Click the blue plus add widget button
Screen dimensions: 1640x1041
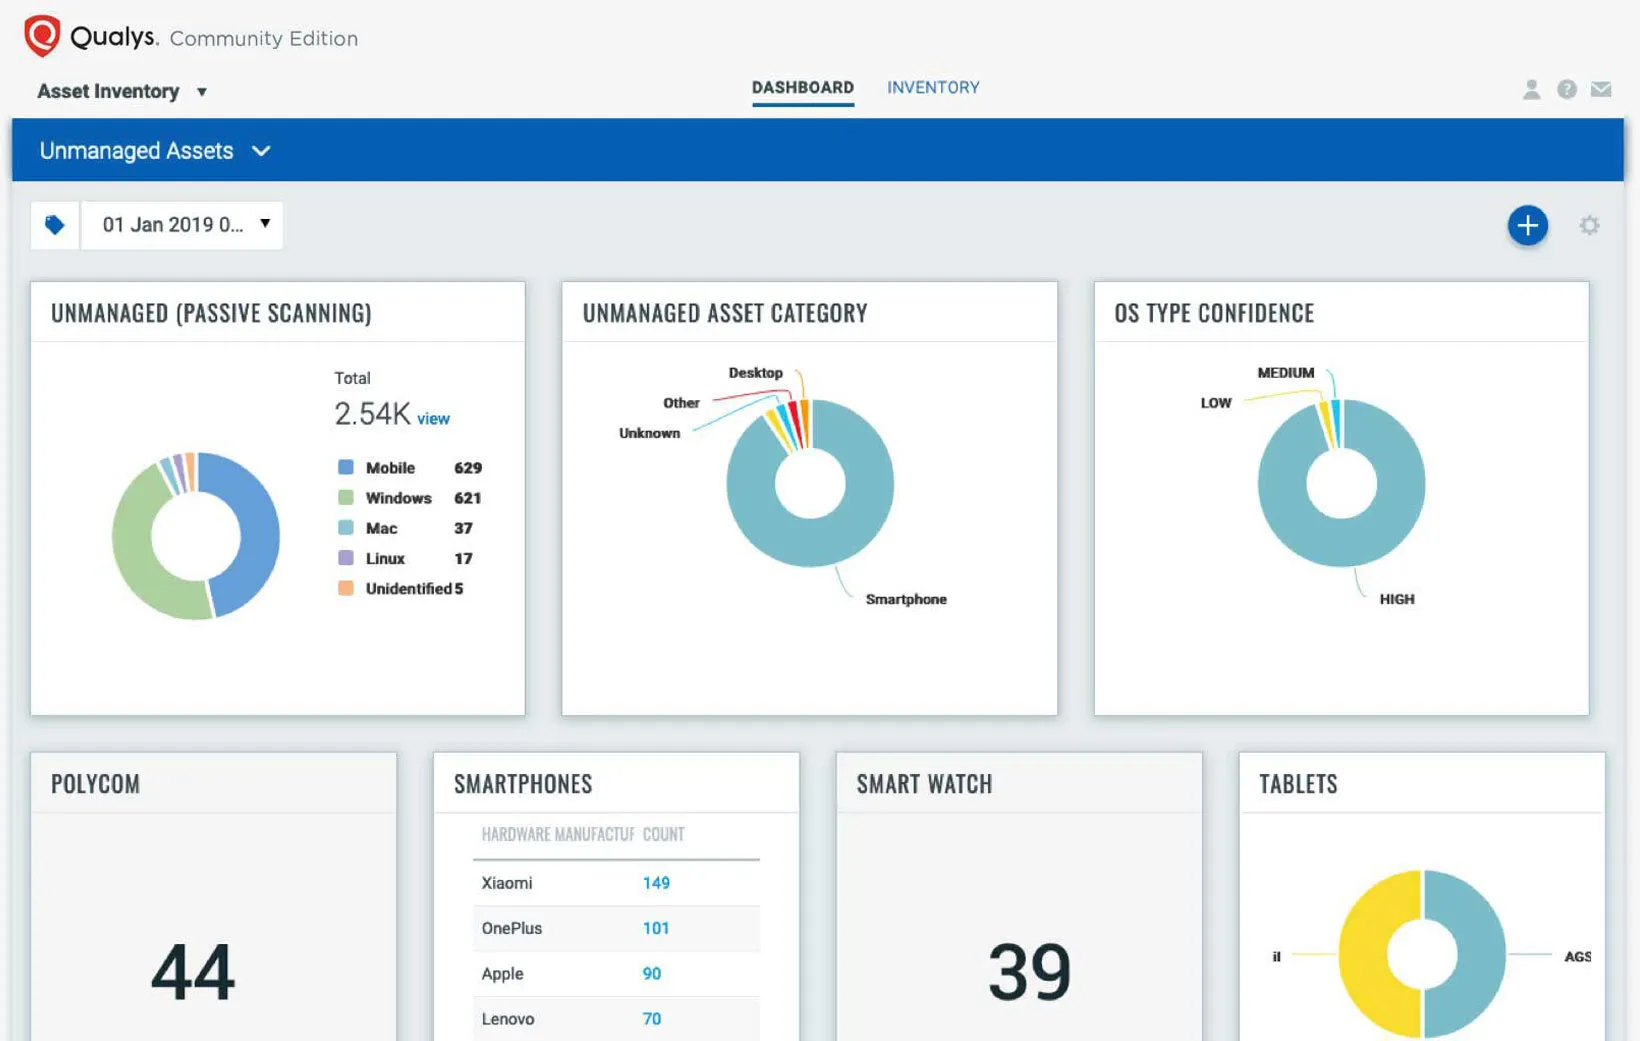click(x=1527, y=226)
